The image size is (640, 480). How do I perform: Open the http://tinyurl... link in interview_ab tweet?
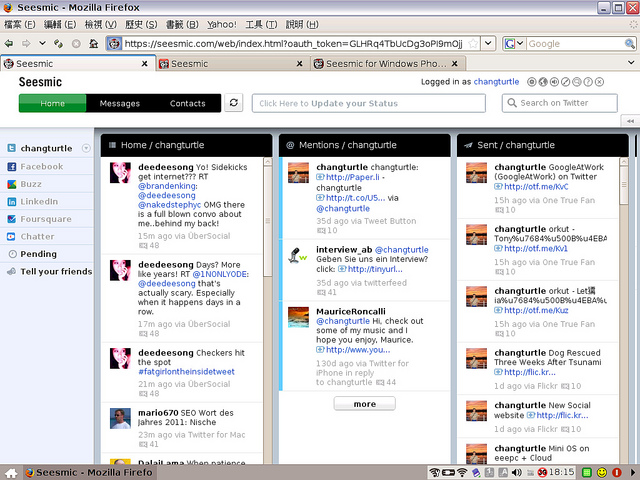(x=375, y=269)
